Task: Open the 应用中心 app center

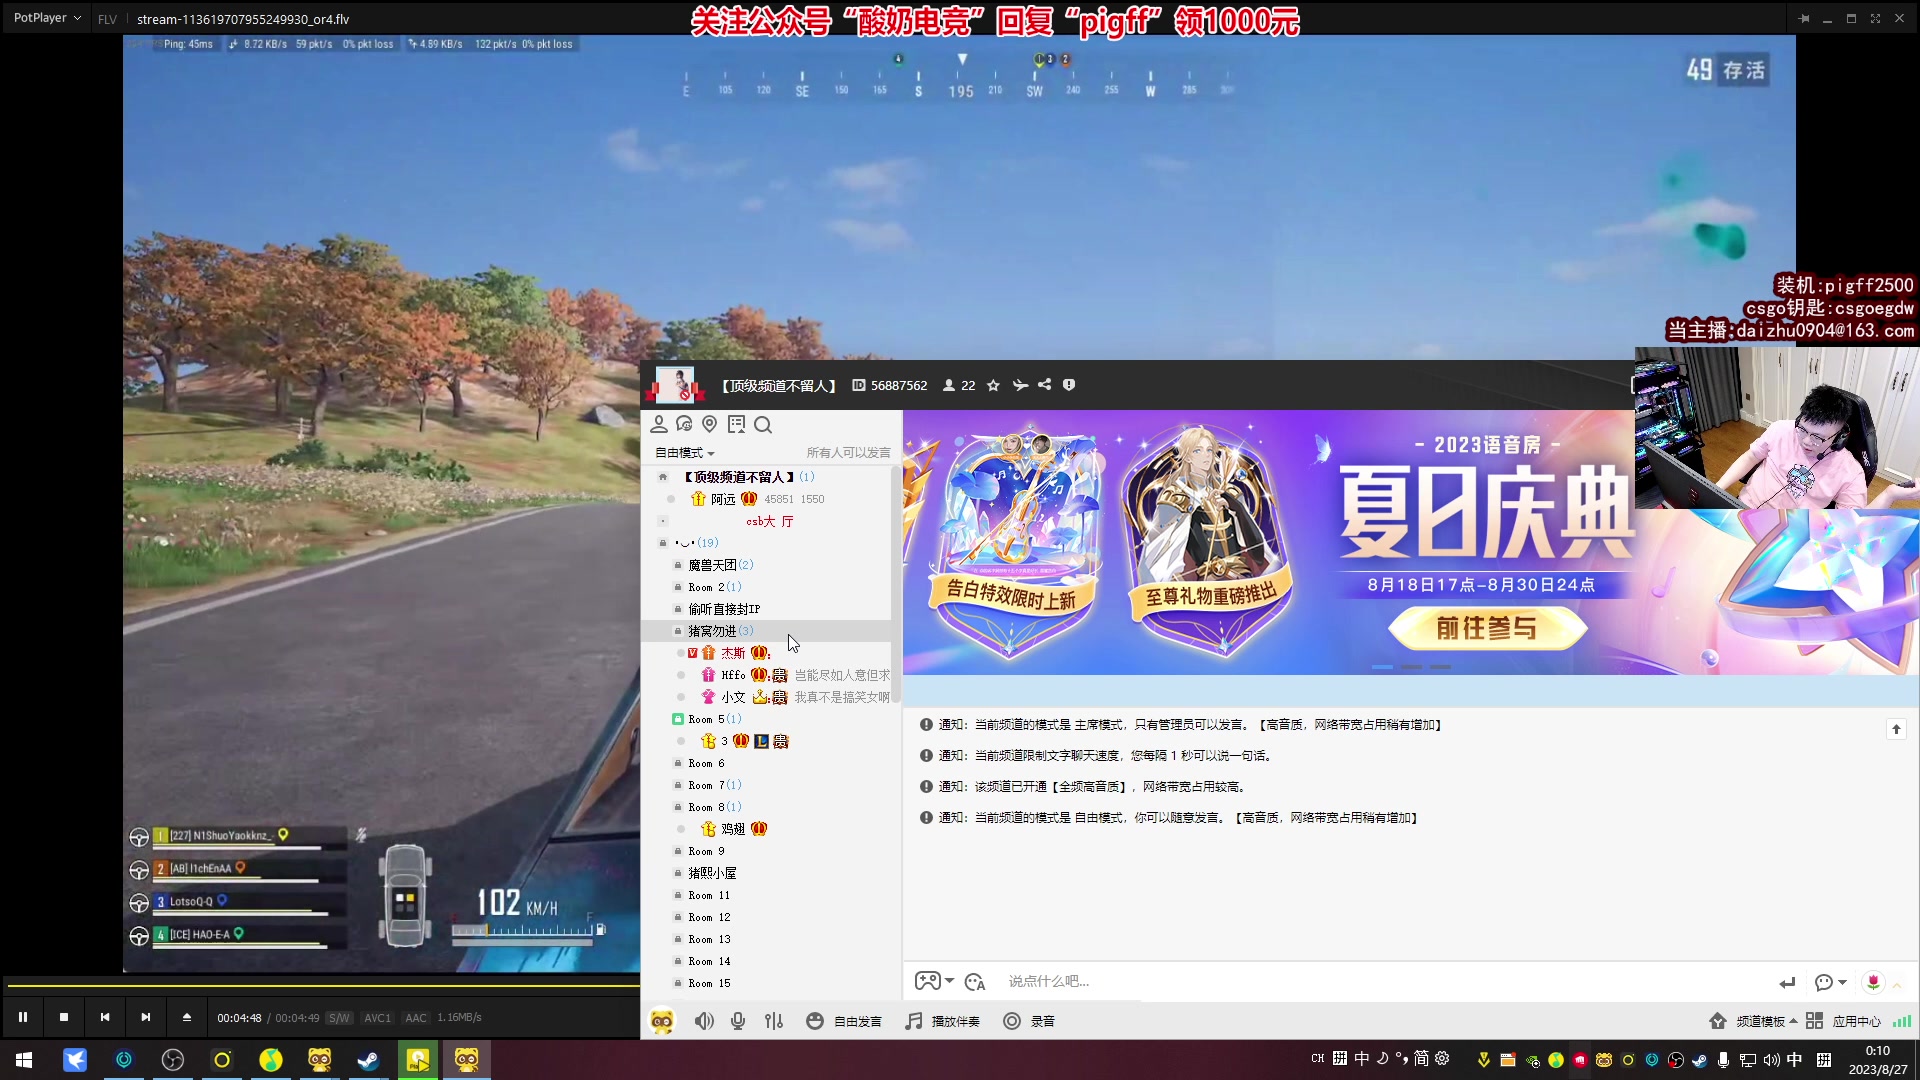Action: (x=1844, y=1021)
